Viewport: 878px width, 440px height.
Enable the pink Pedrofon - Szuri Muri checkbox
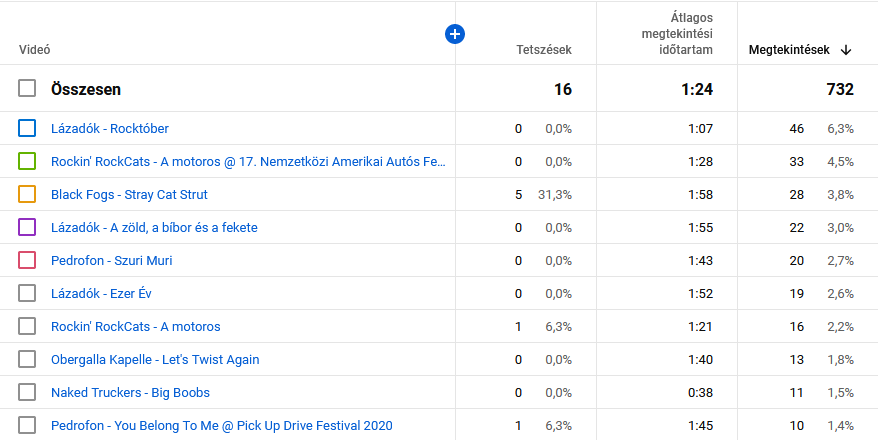(27, 260)
